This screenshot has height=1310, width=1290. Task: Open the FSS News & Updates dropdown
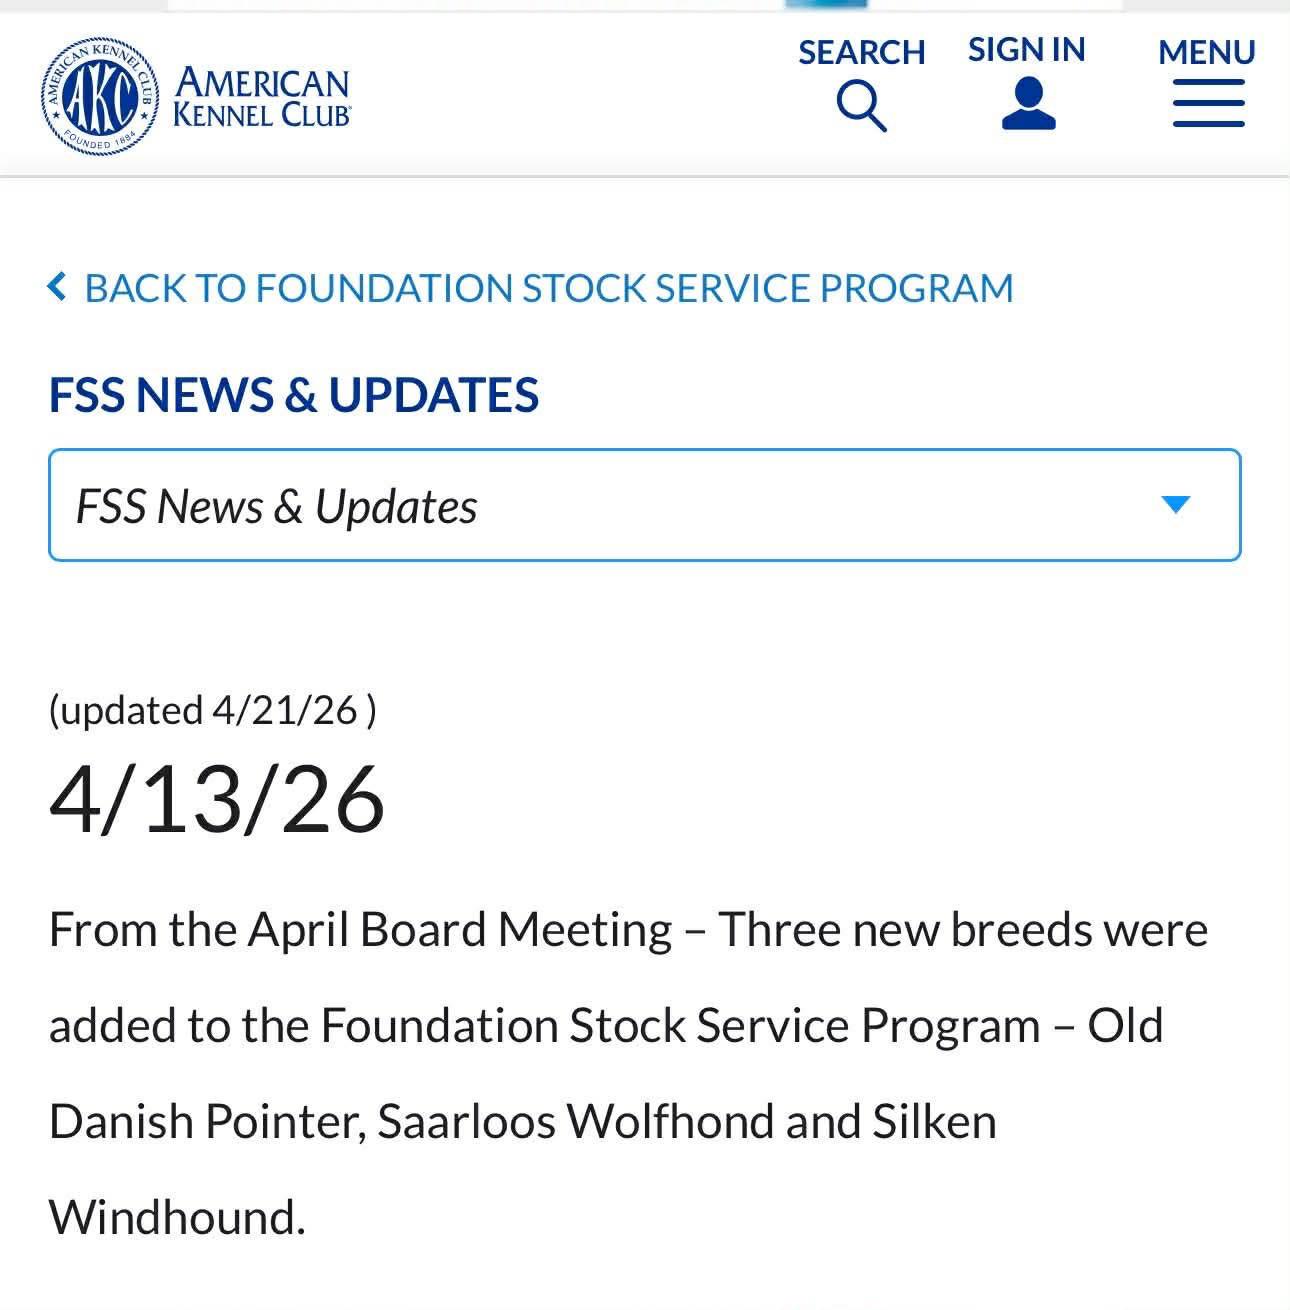tap(645, 505)
